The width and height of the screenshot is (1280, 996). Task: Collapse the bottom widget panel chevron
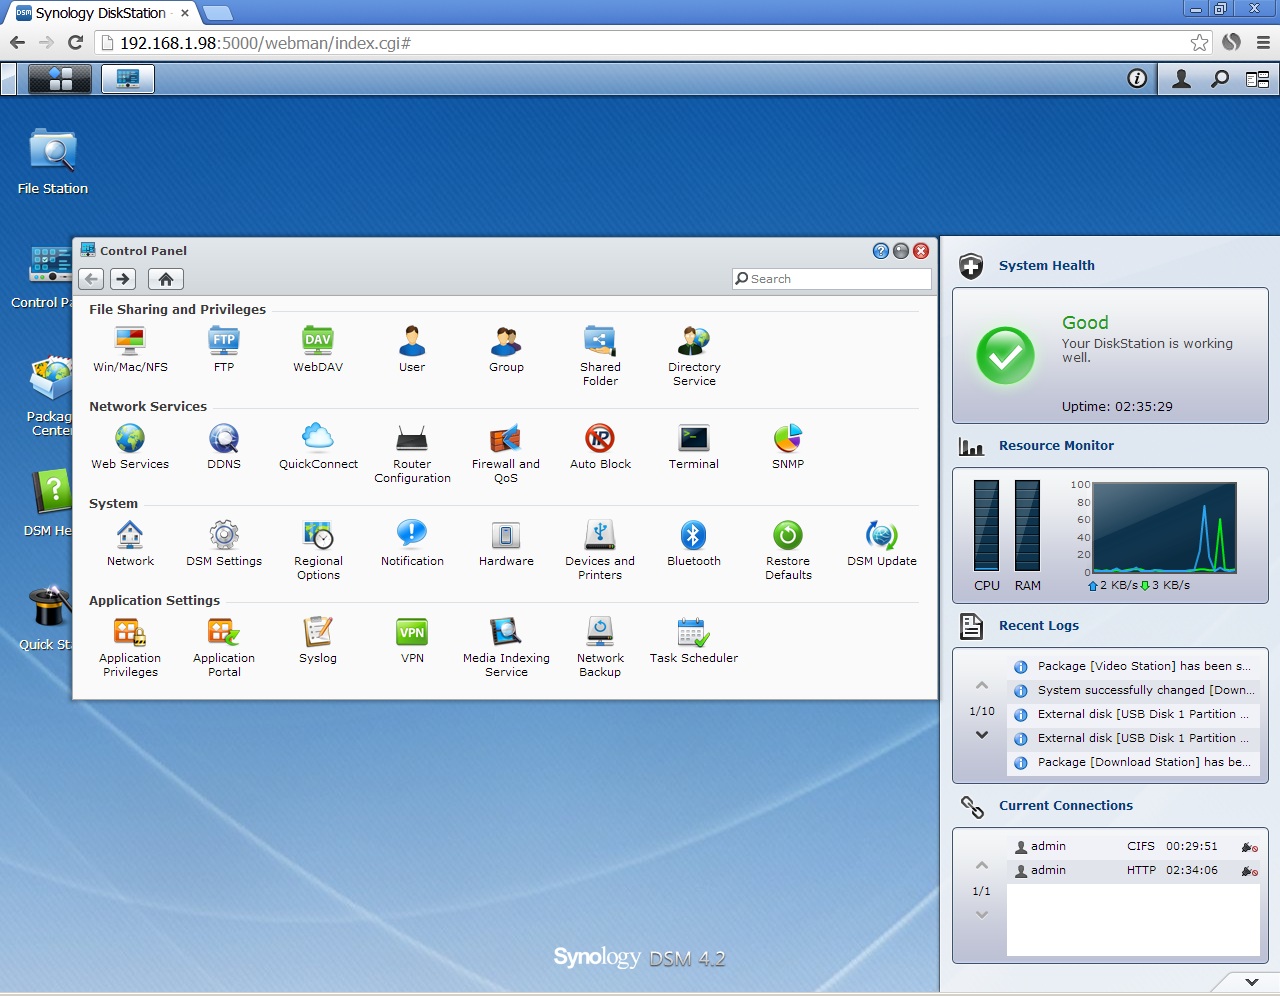pos(1251,982)
